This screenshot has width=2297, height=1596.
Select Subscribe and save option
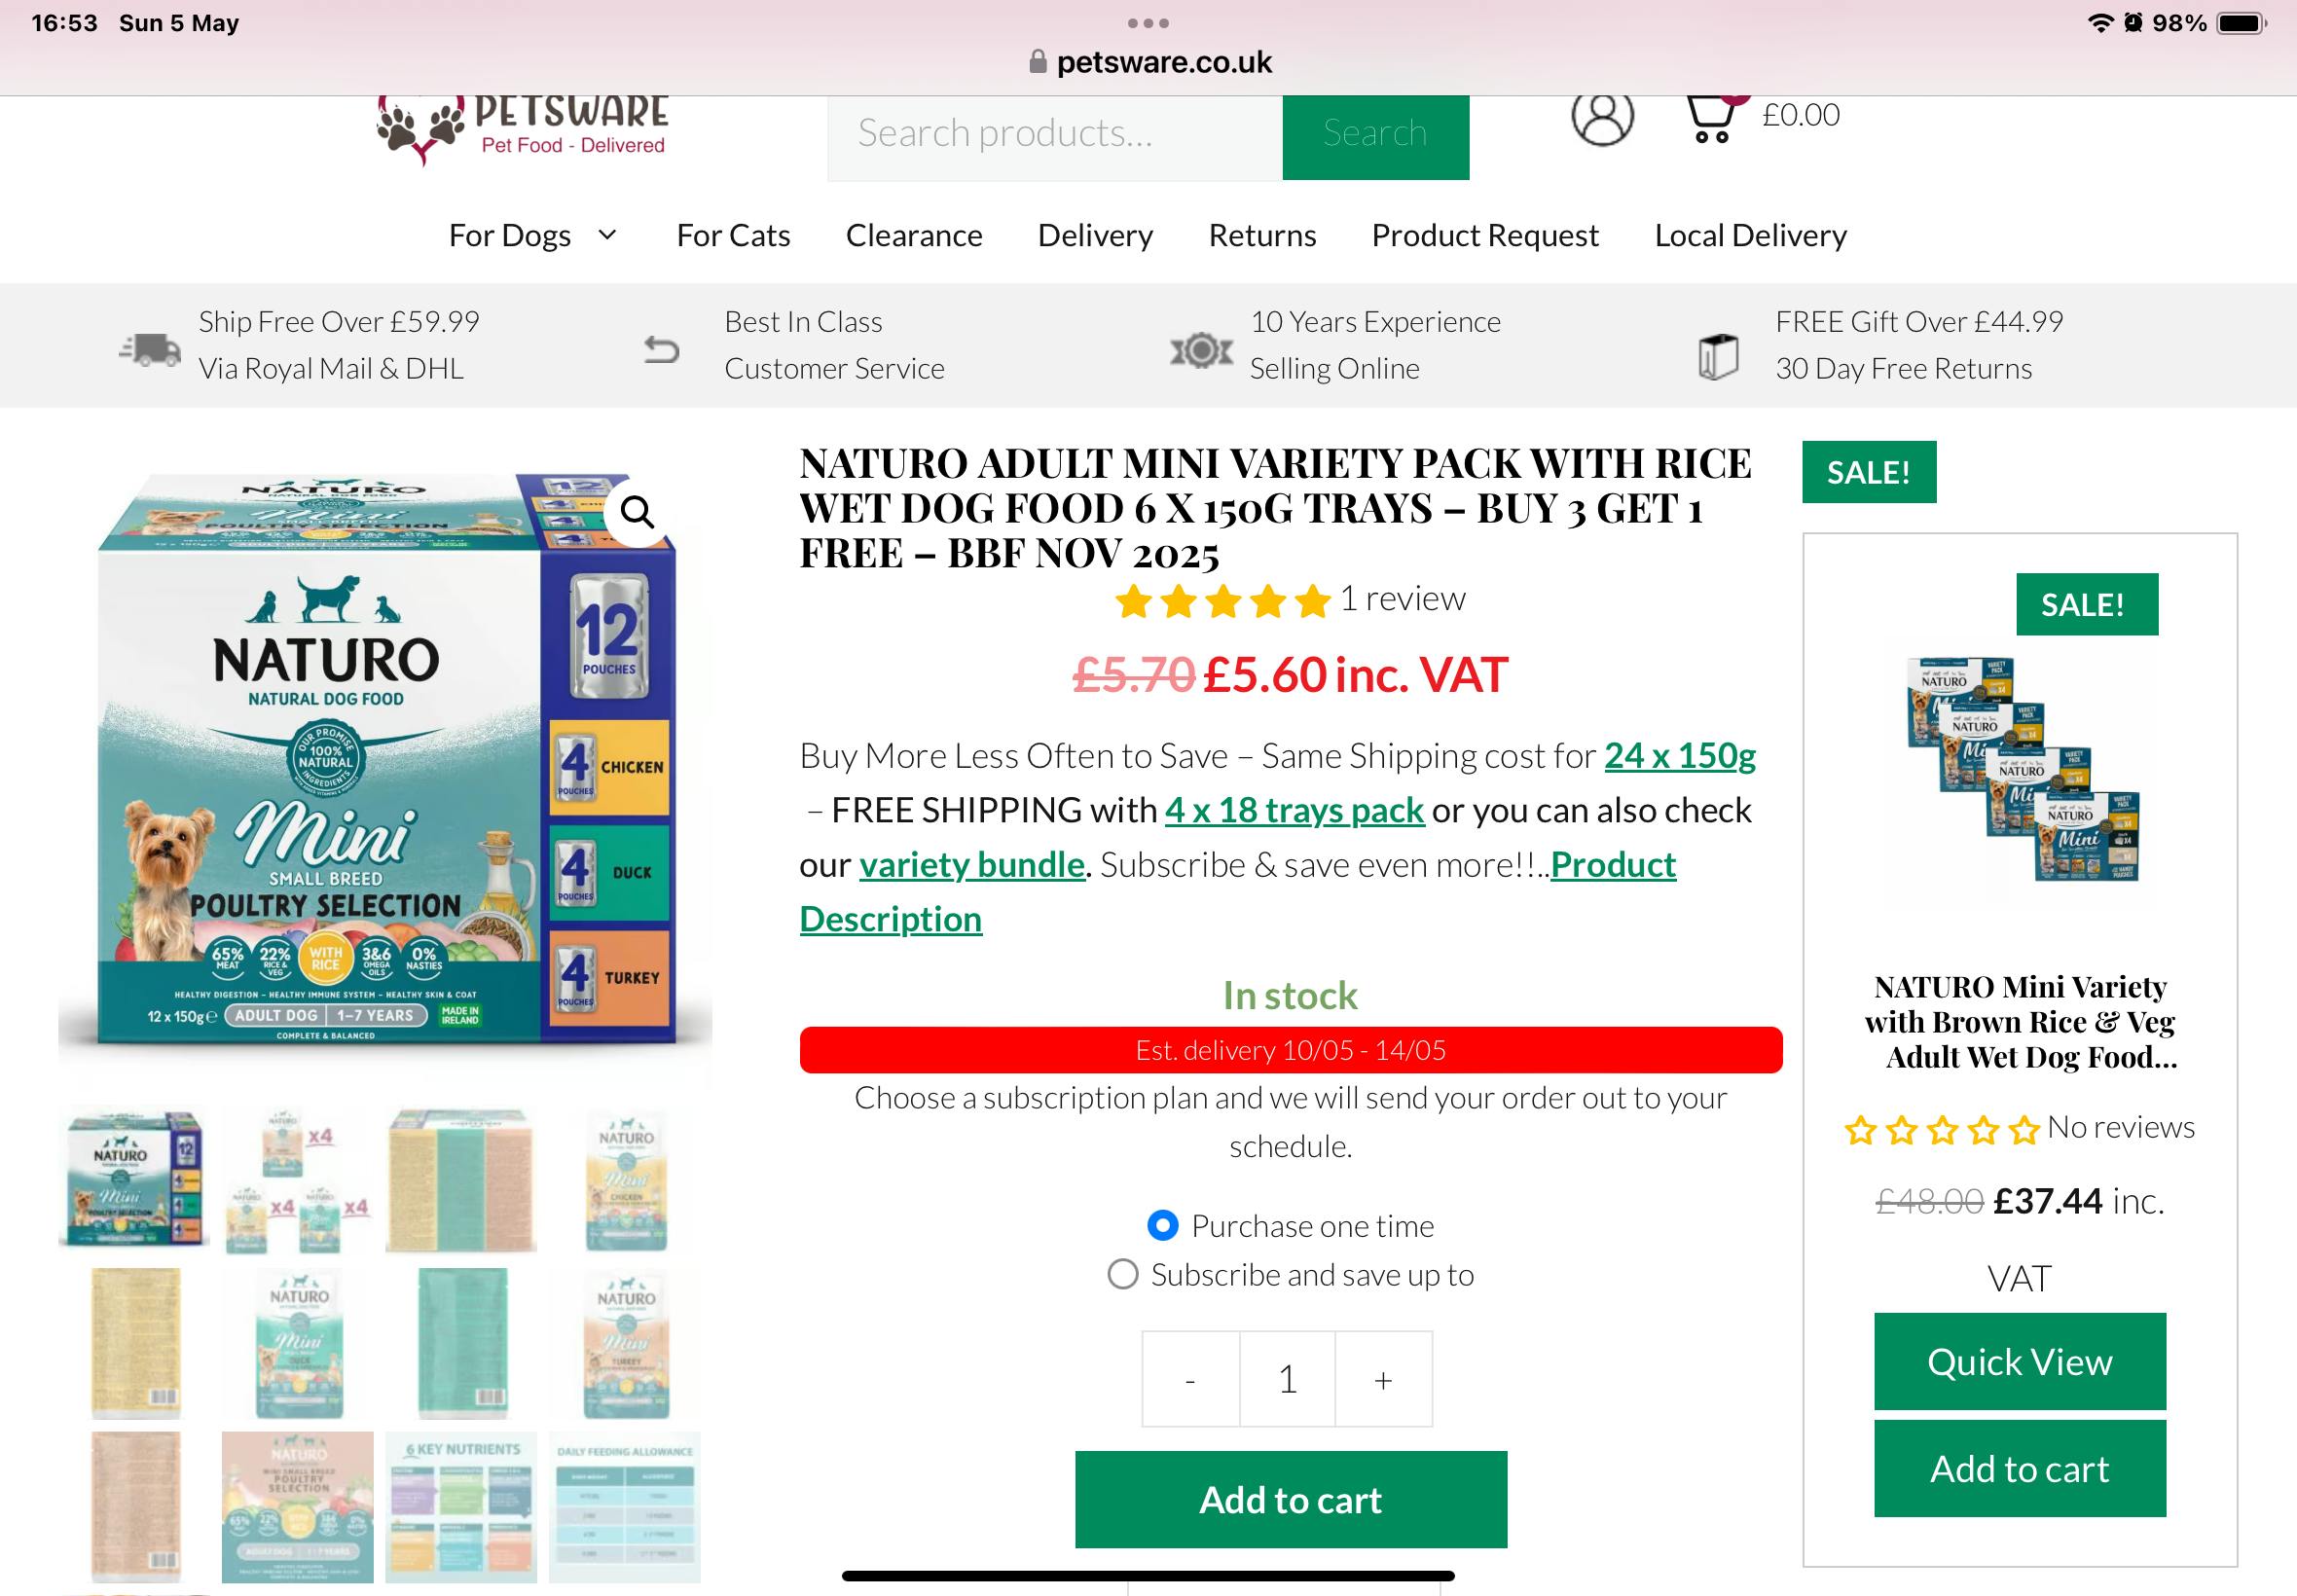[x=1123, y=1274]
